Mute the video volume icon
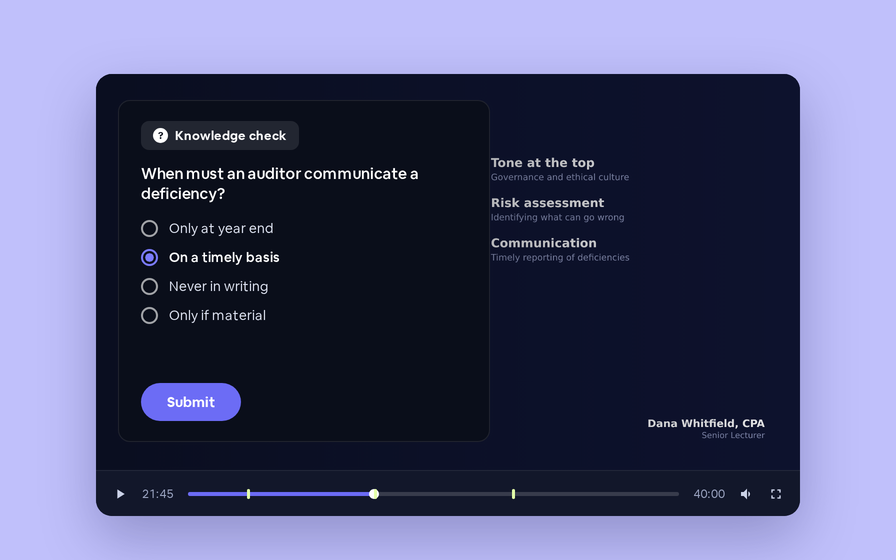The height and width of the screenshot is (560, 896). point(746,494)
